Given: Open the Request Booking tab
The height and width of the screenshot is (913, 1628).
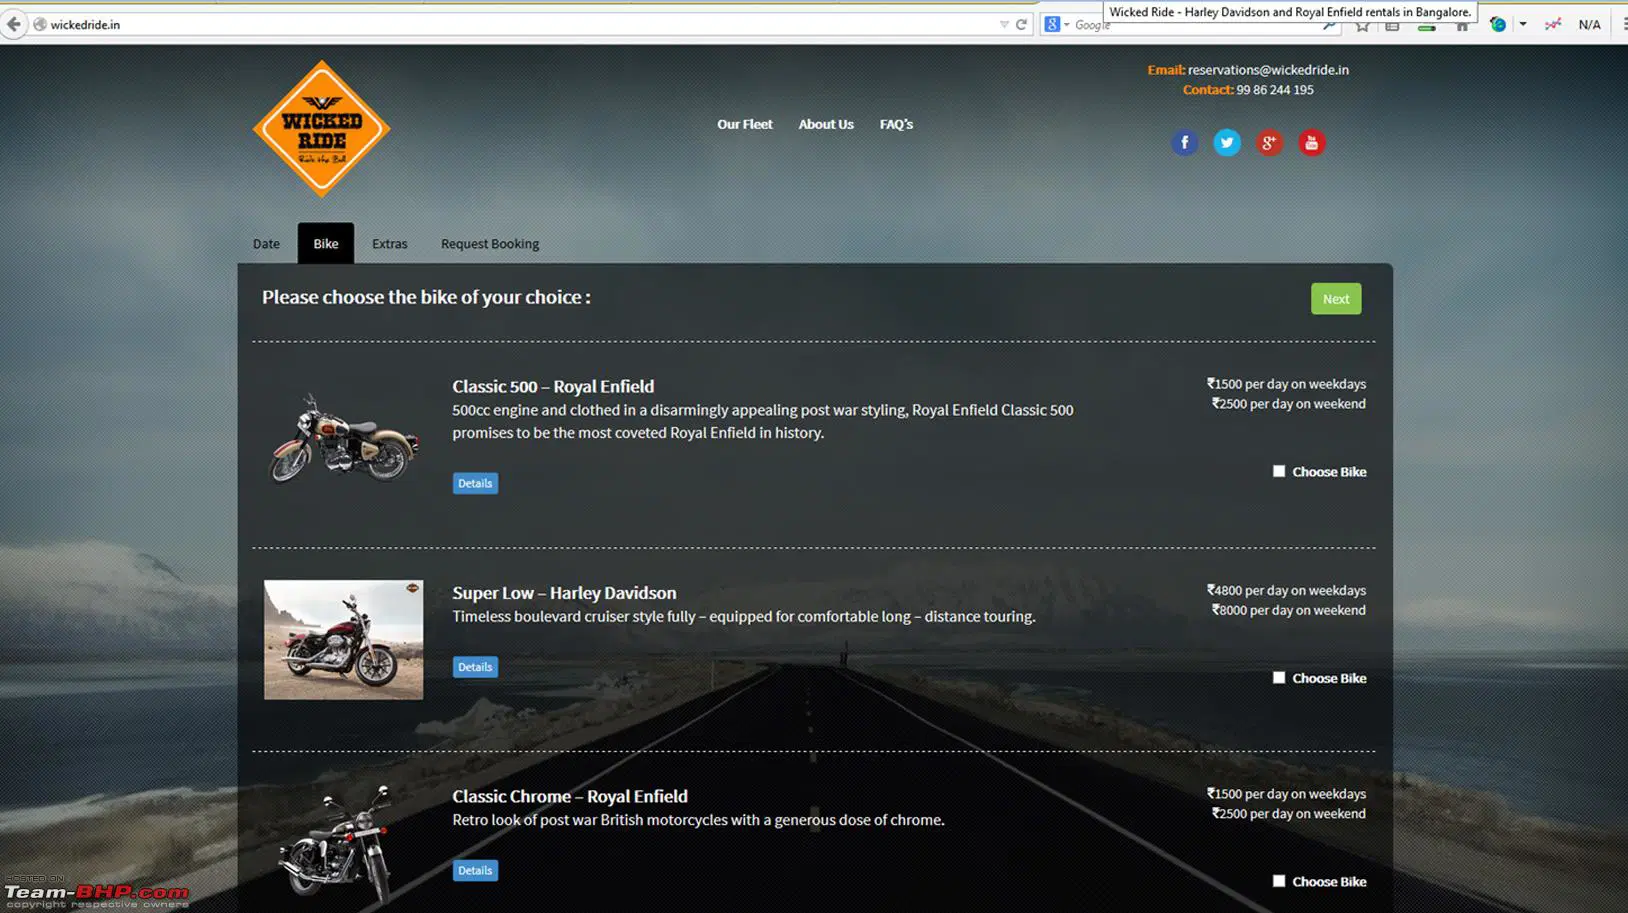Looking at the screenshot, I should [489, 244].
